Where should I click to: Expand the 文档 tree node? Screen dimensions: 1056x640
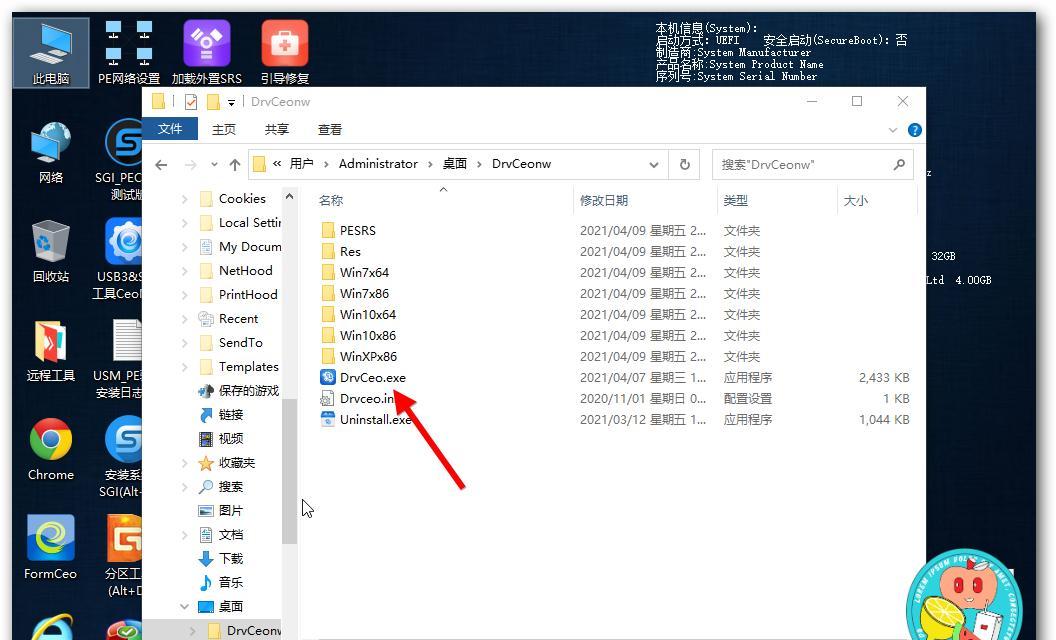click(x=185, y=535)
